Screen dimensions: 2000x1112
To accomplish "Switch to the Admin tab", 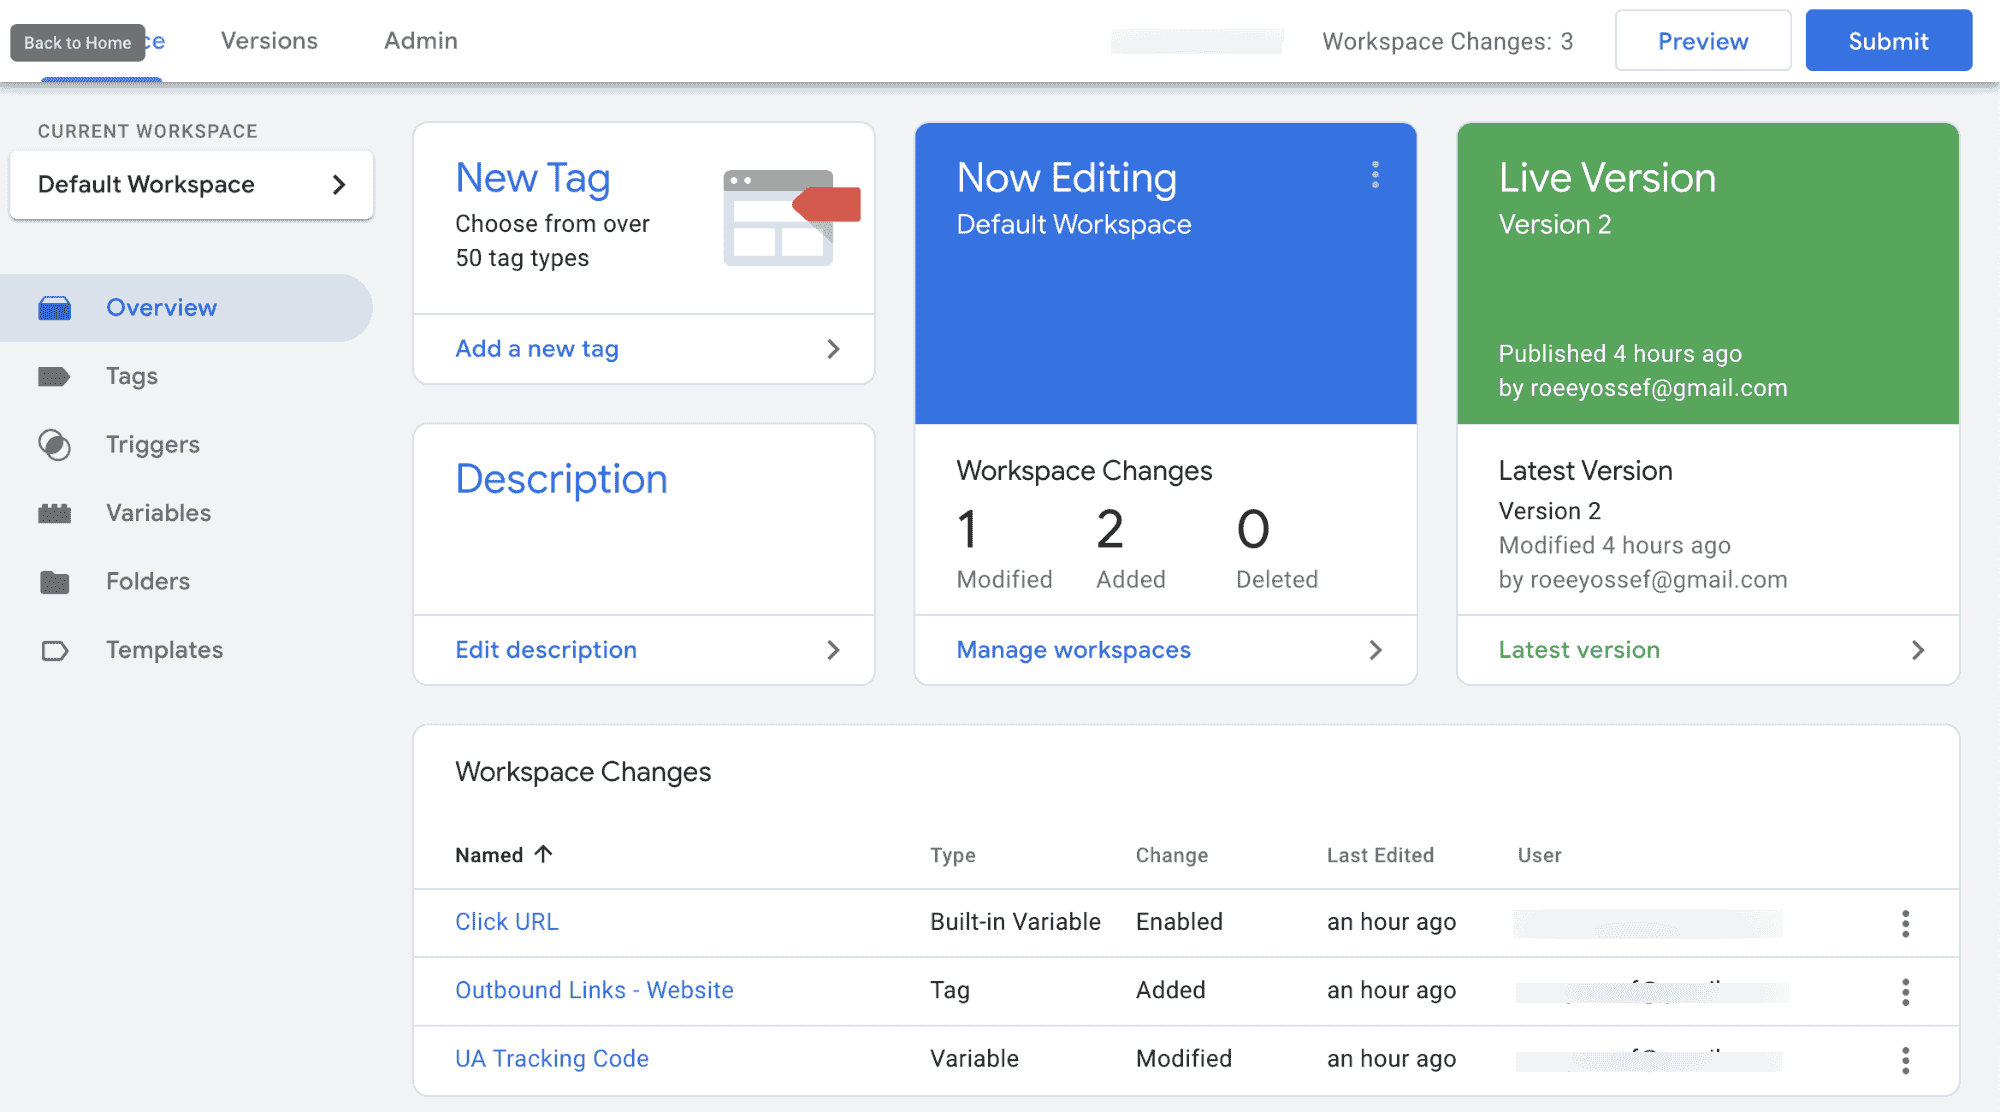I will (421, 41).
